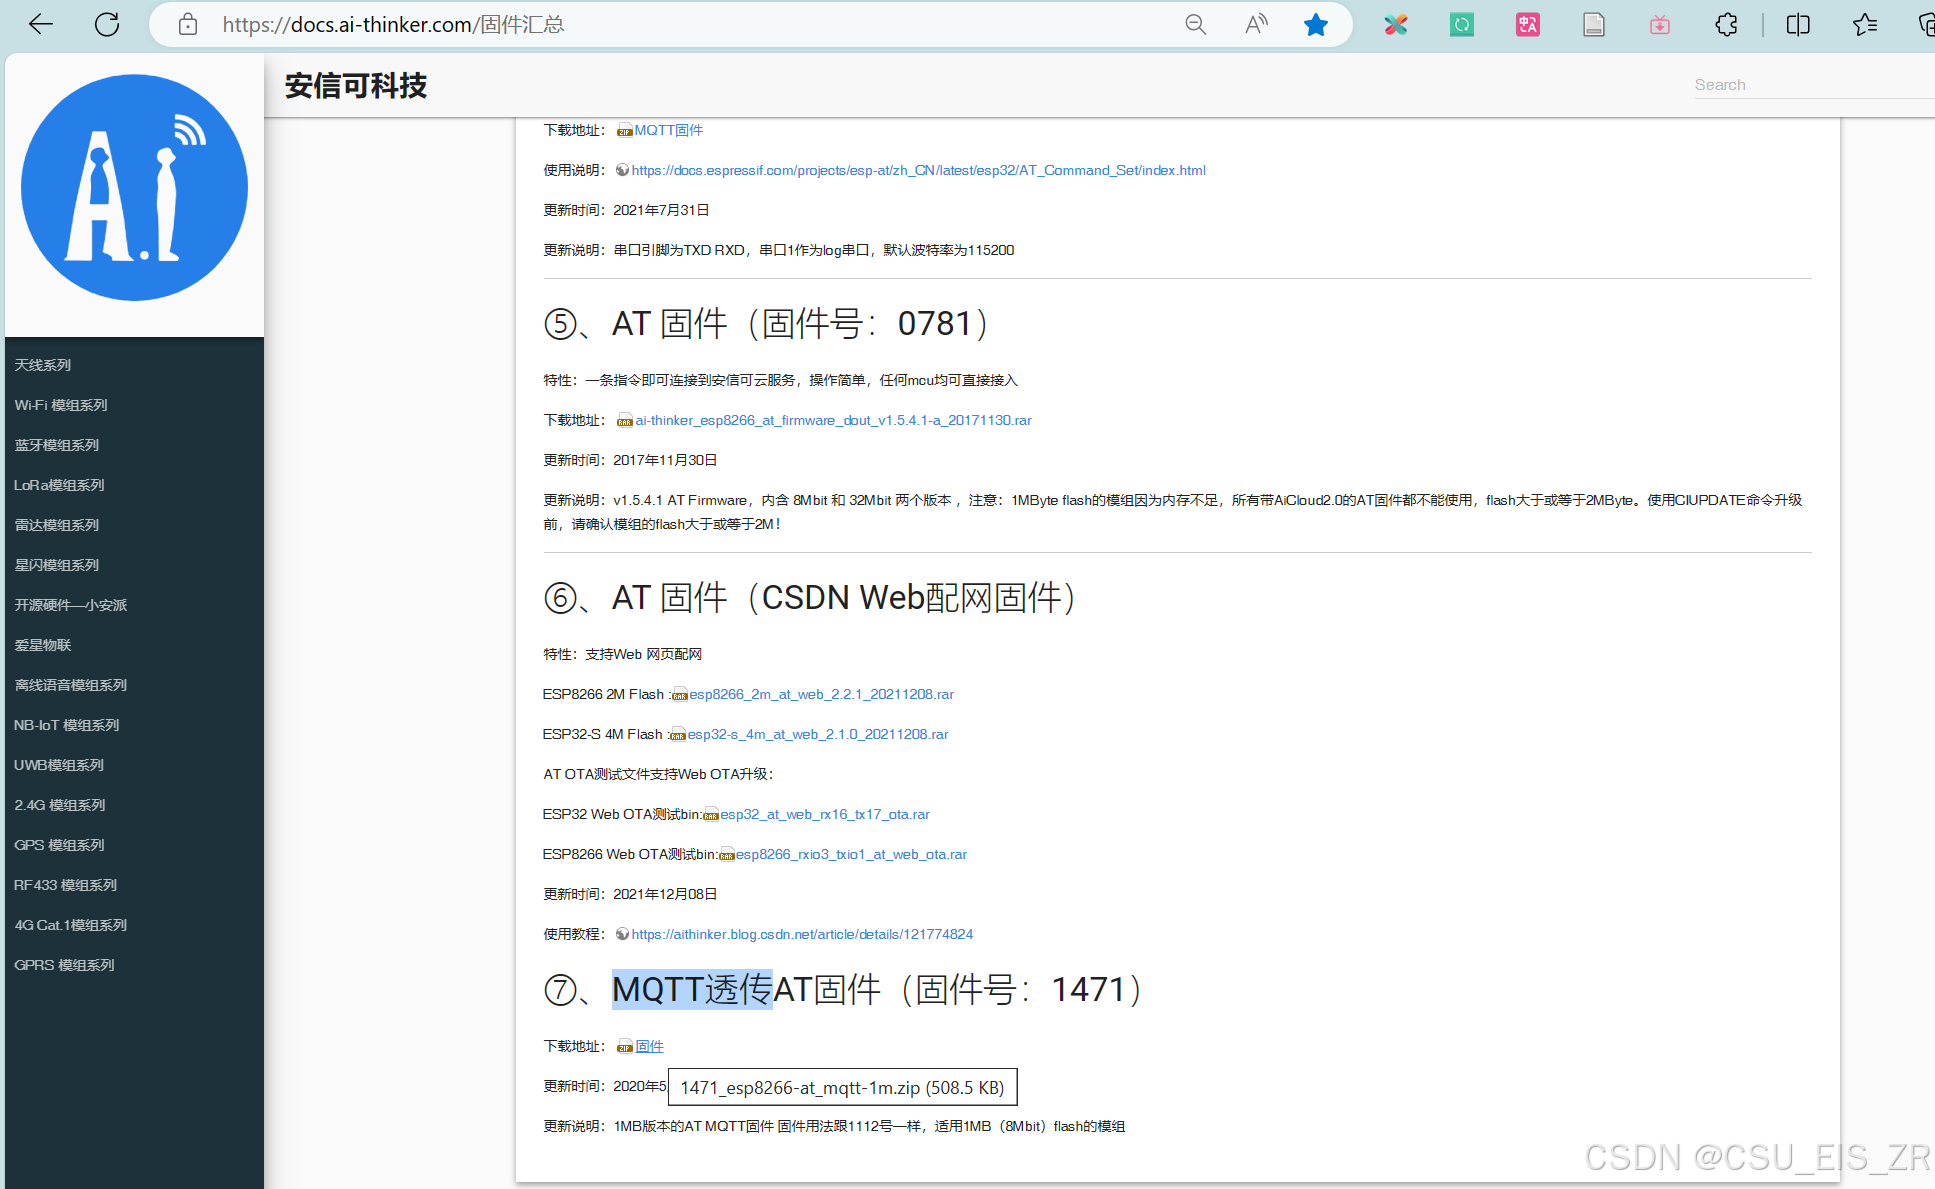The width and height of the screenshot is (1935, 1189).
Task: Click the lock site-info icon
Action: [x=188, y=24]
